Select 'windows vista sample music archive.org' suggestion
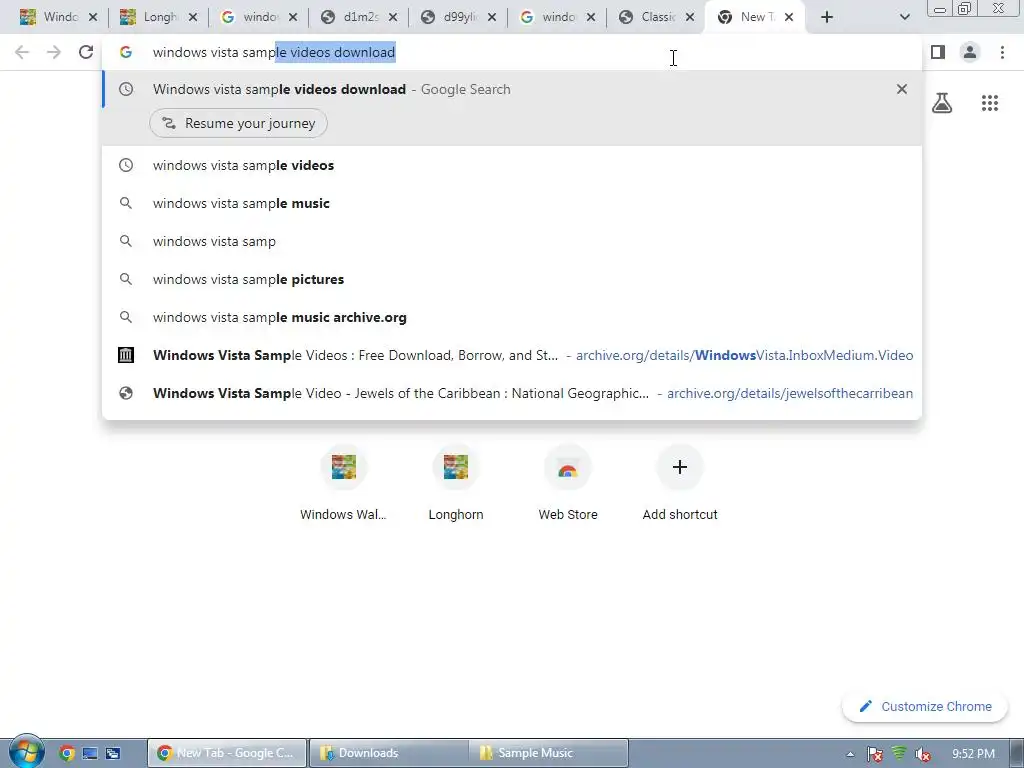1024x768 pixels. [x=512, y=317]
